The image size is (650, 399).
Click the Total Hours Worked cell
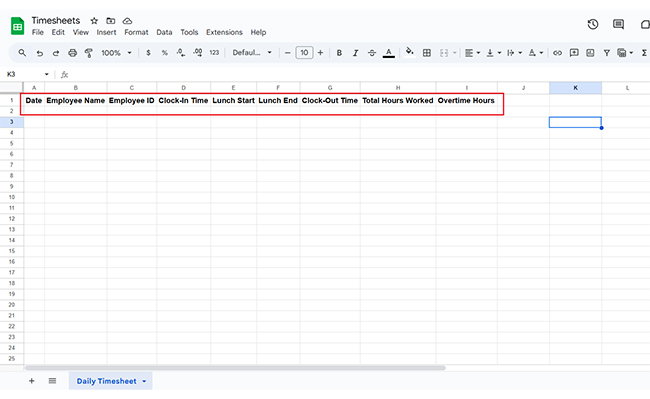[x=398, y=100]
